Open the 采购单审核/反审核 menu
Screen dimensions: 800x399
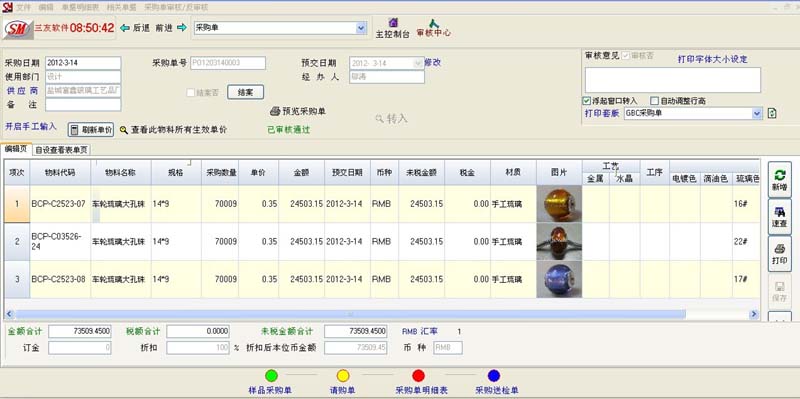tap(176, 8)
